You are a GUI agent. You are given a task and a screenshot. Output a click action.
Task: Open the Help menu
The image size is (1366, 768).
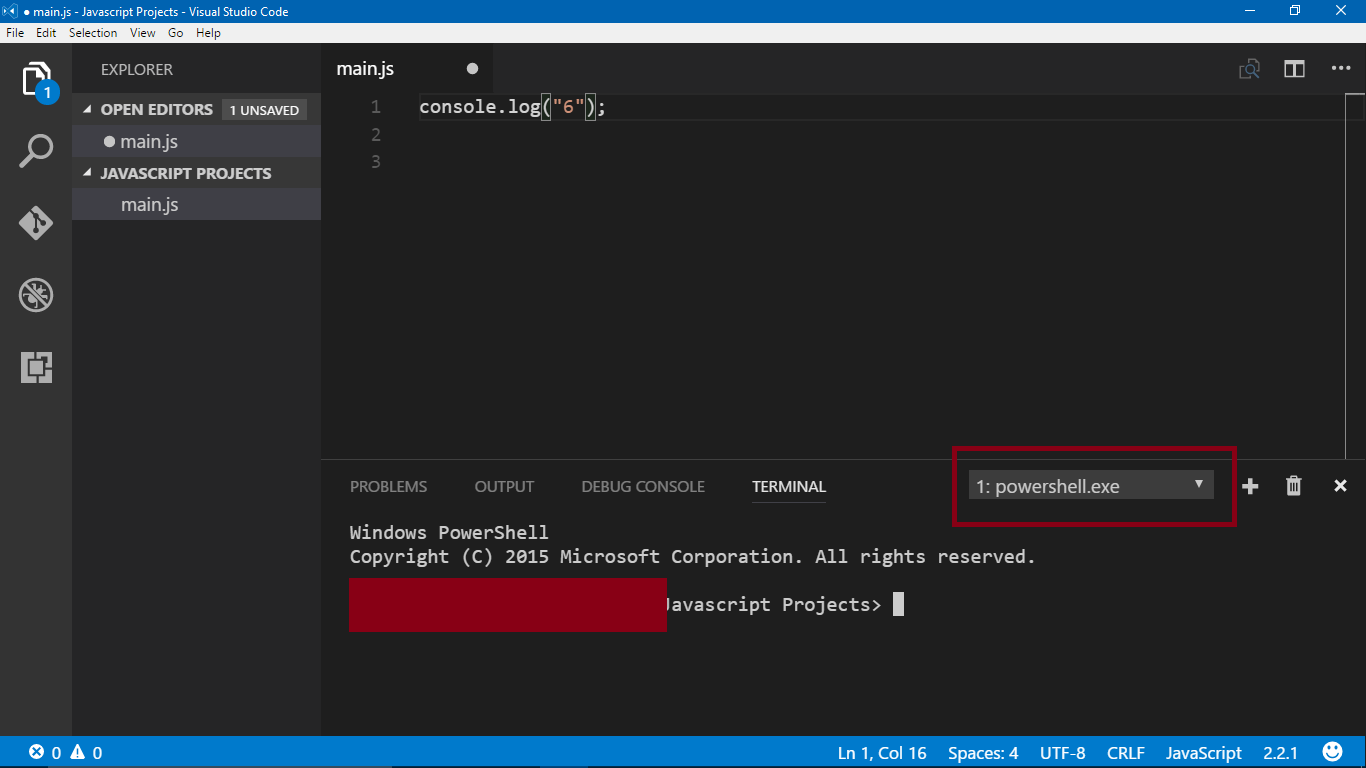[x=208, y=33]
